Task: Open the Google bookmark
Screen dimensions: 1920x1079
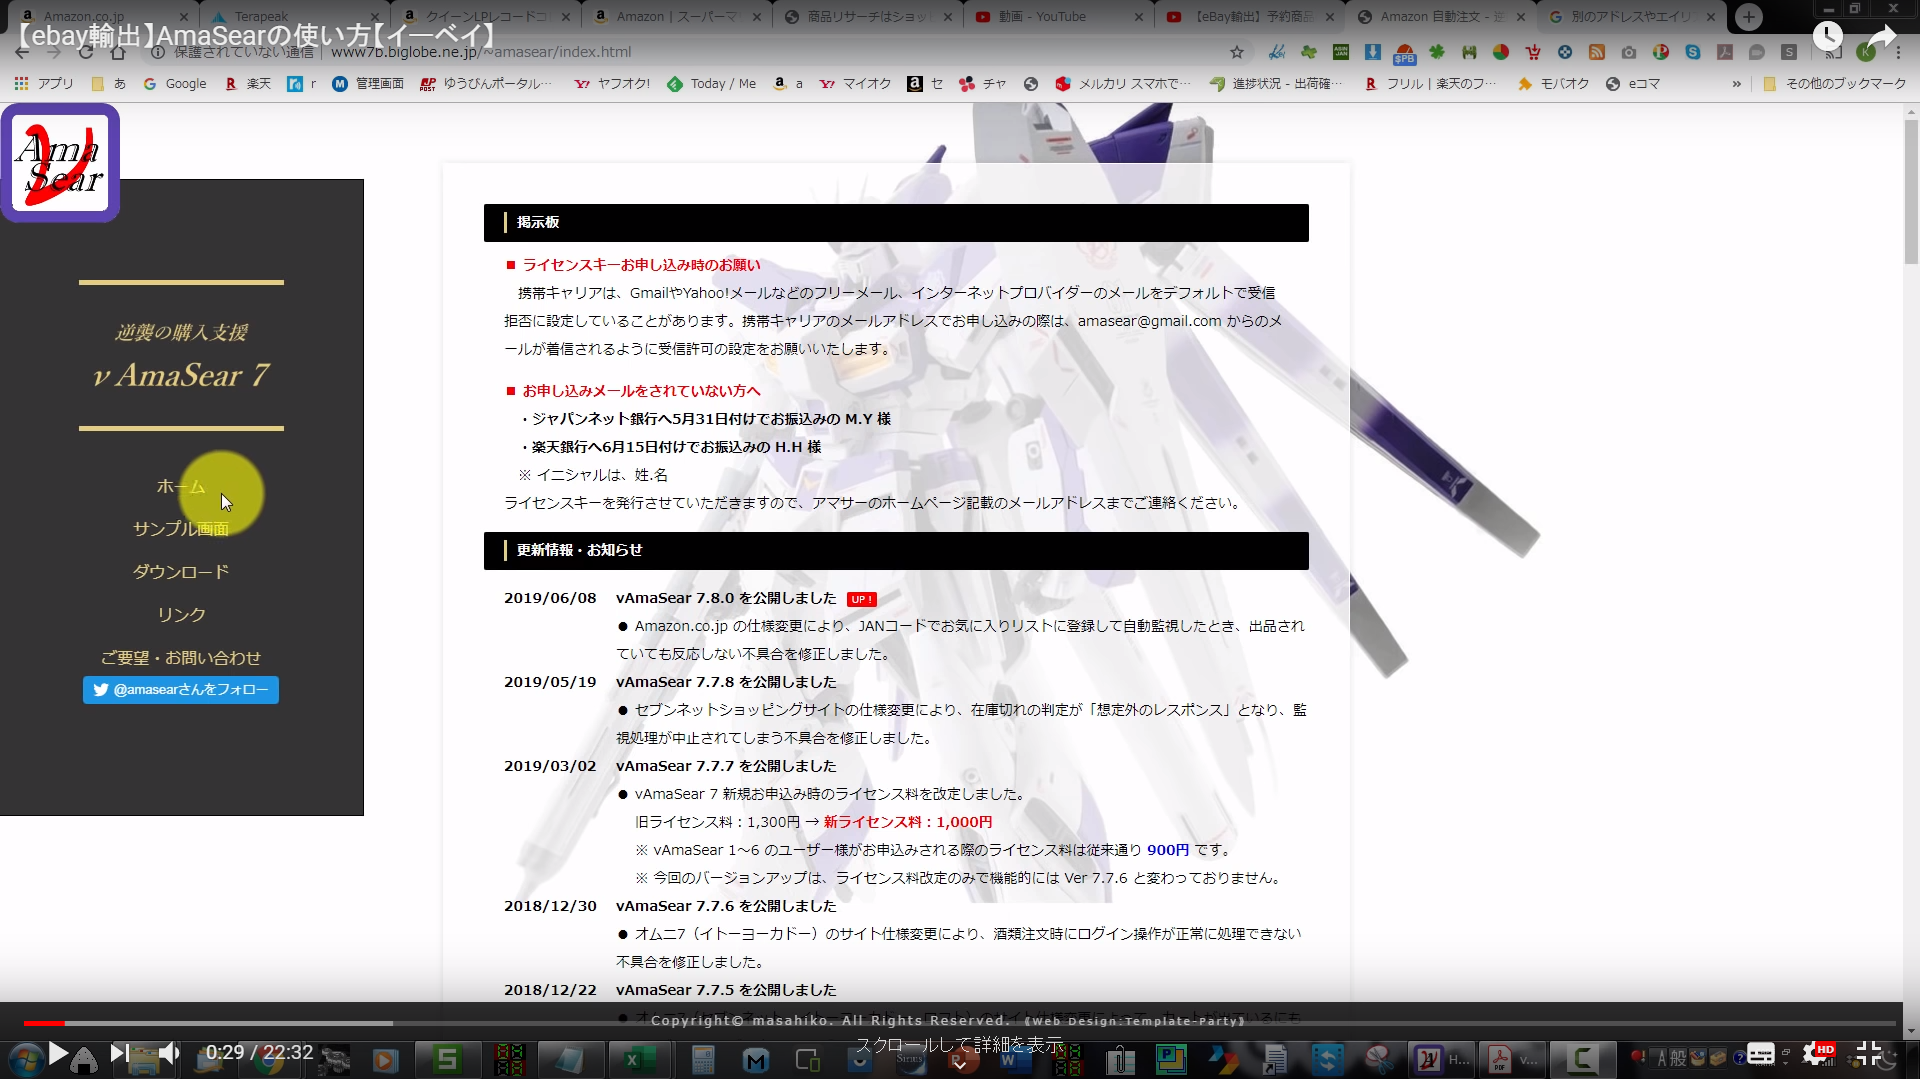Action: 175,84
